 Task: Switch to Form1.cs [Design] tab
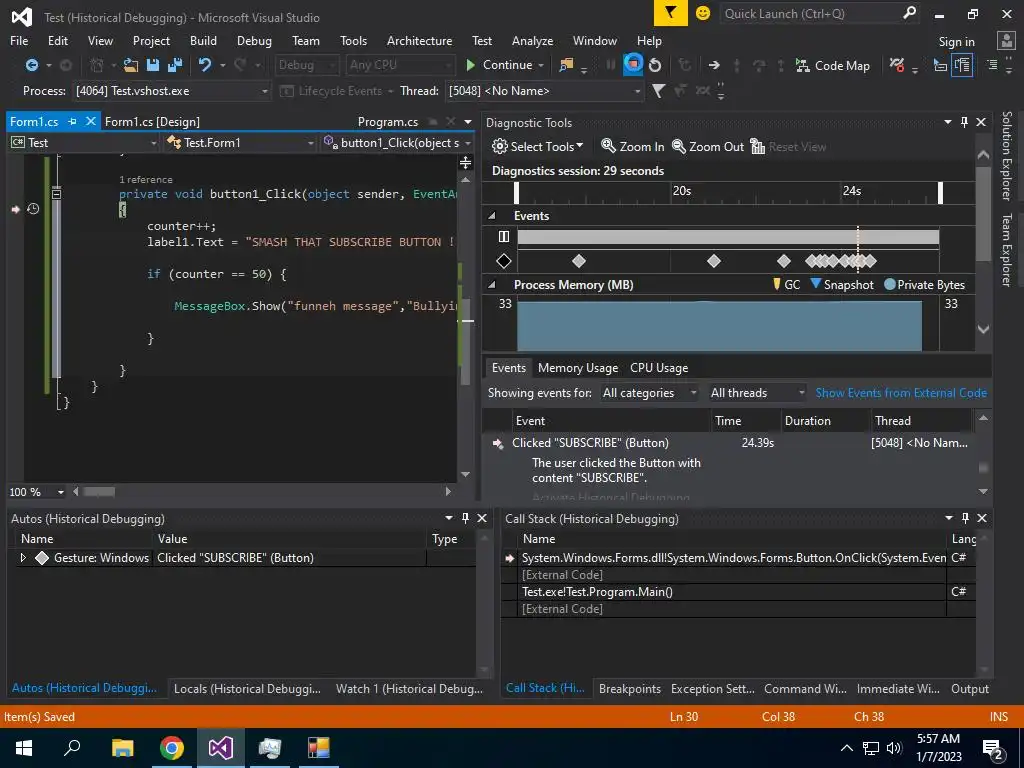152,121
